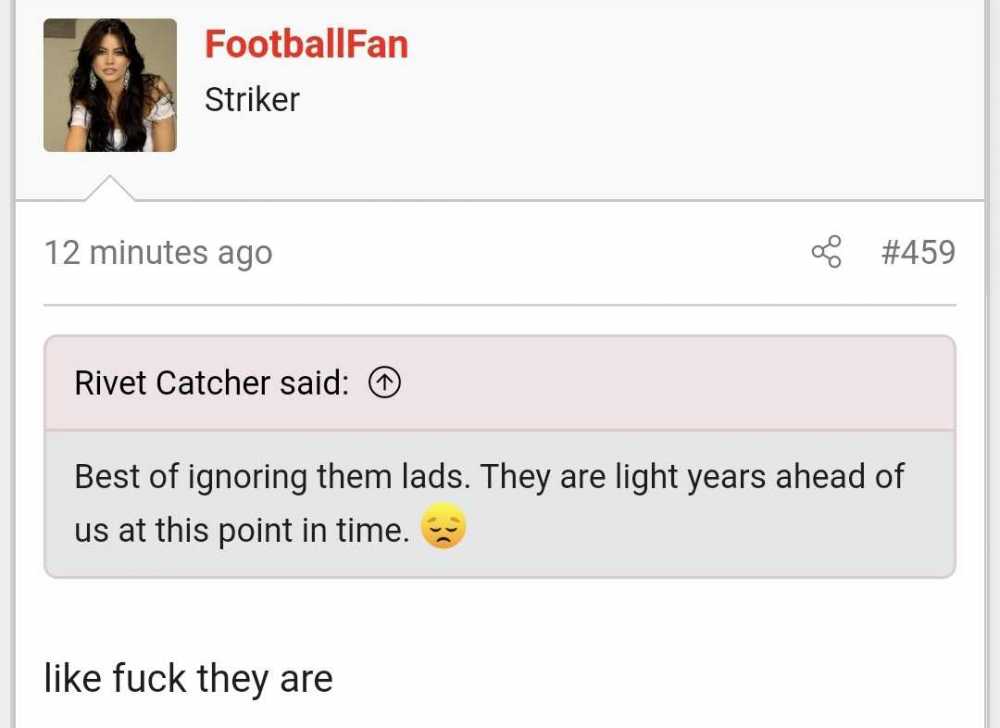Image resolution: width=1000 pixels, height=728 pixels.
Task: Click the "Striker" user title
Action: [252, 100]
